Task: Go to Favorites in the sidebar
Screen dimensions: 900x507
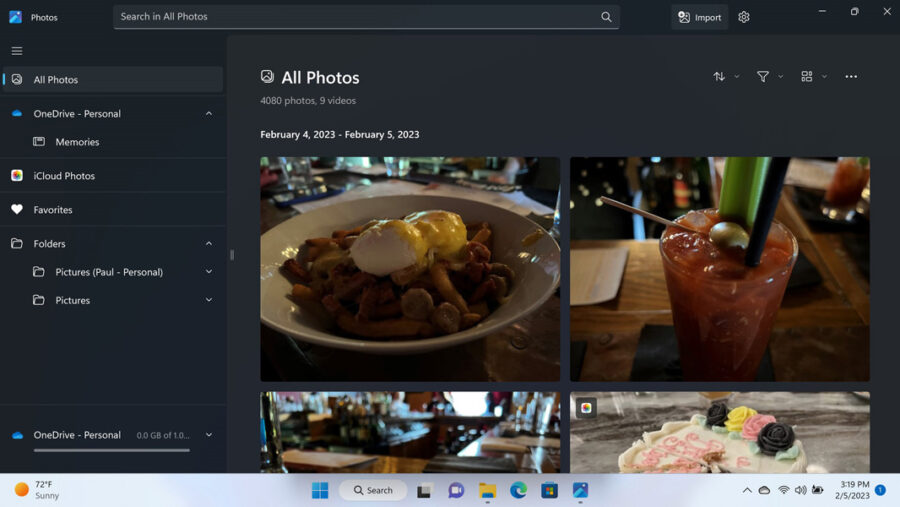Action: click(53, 210)
